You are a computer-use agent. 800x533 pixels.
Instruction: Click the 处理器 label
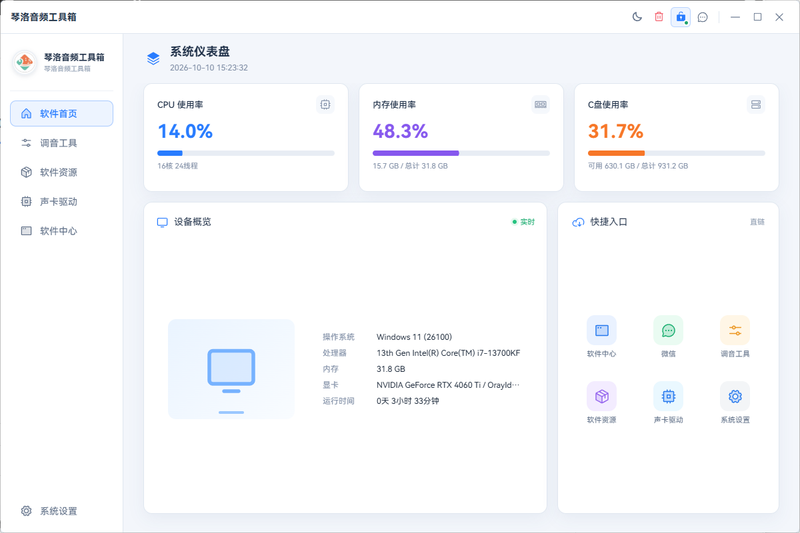pos(334,353)
